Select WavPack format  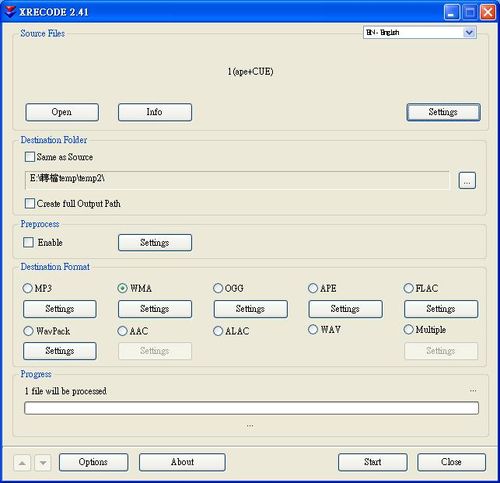coord(28,331)
